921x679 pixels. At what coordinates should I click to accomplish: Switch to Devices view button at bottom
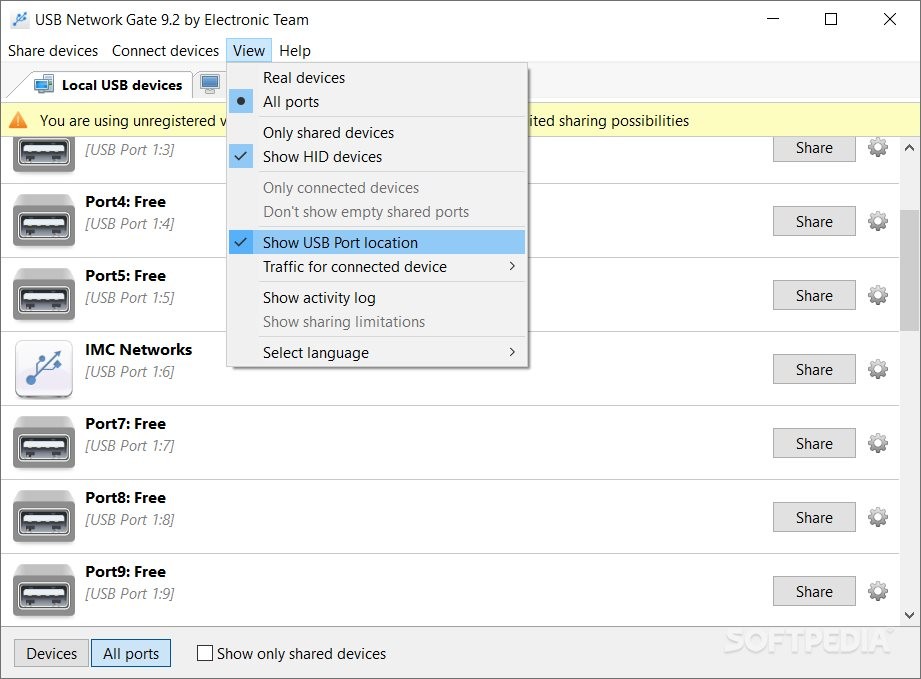52,653
